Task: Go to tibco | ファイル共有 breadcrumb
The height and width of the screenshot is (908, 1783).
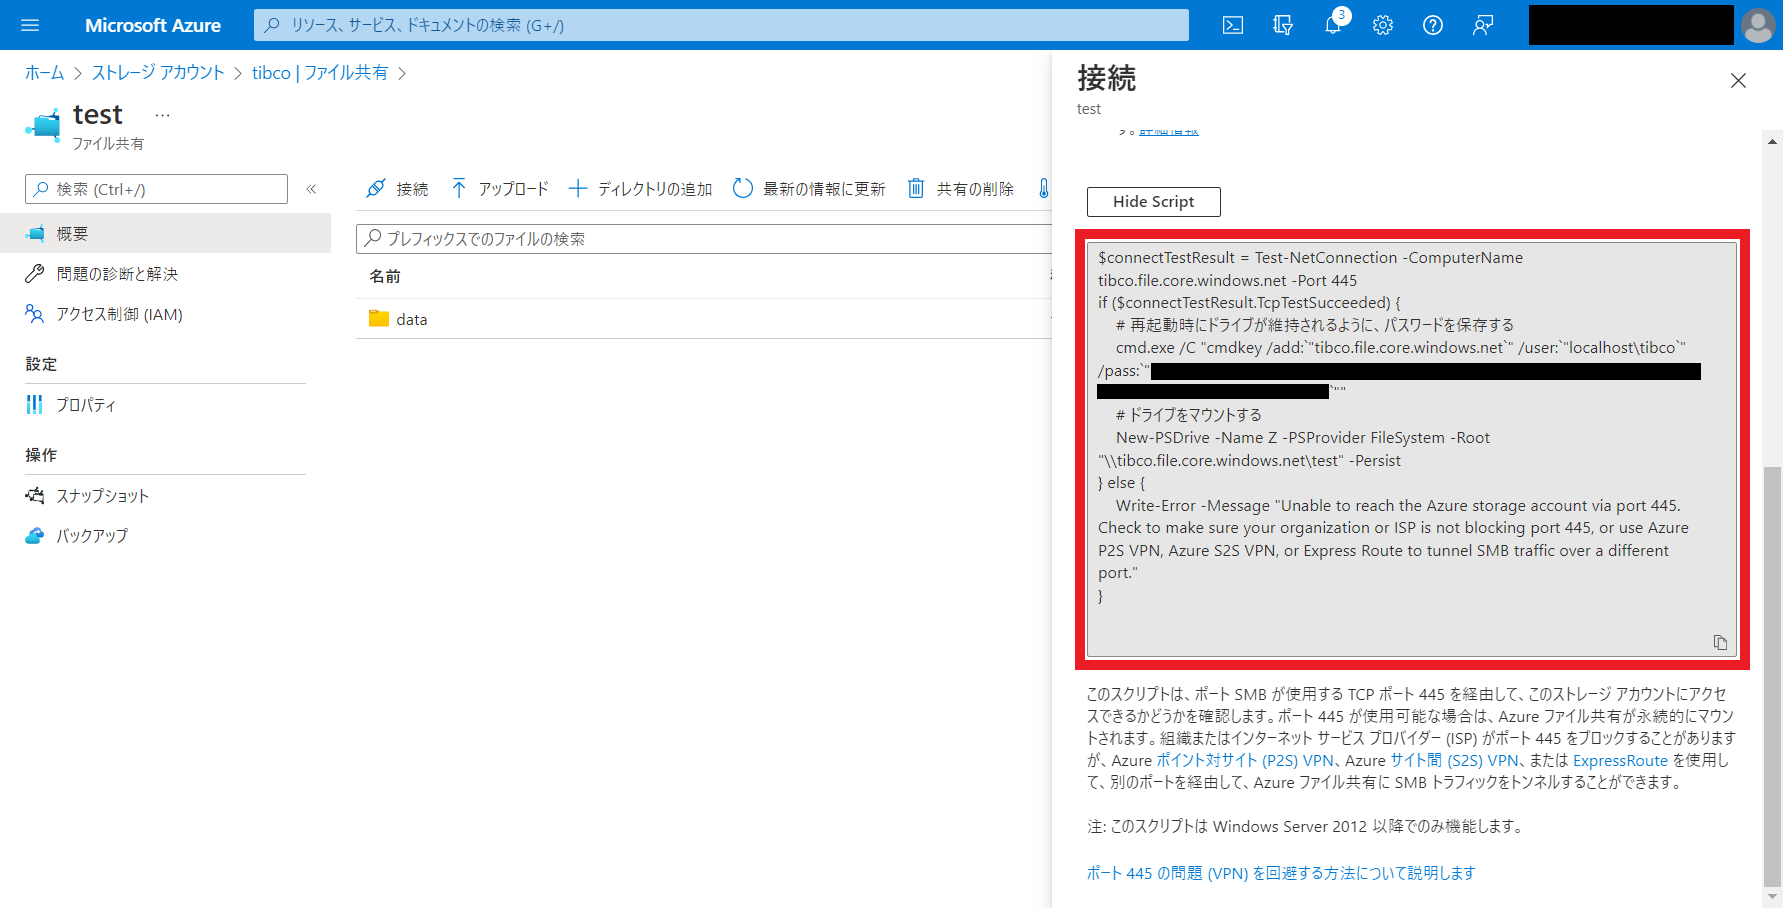Action: pos(320,73)
